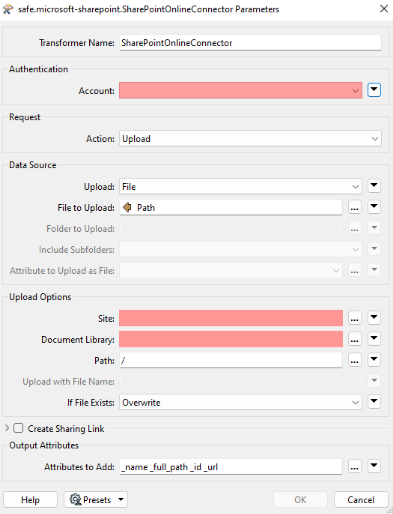The width and height of the screenshot is (393, 514).
Task: Click the arrow menu beside File to Upload
Action: pos(374,207)
